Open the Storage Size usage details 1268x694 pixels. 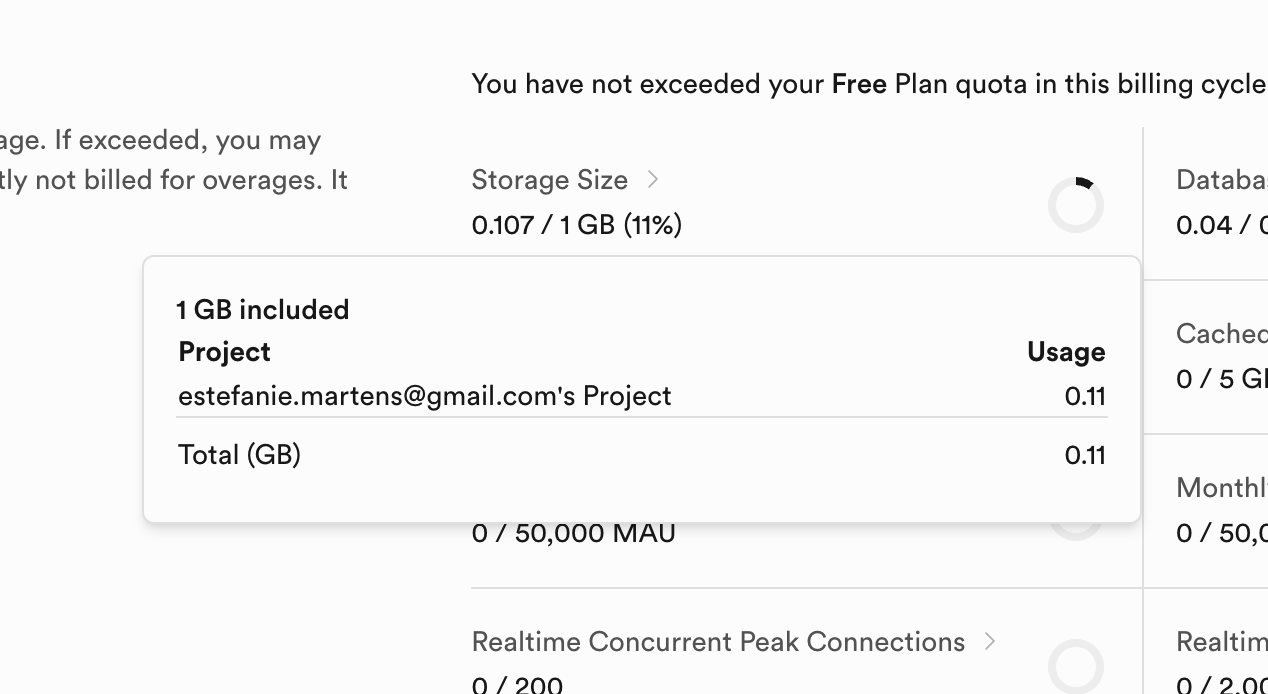[x=549, y=180]
